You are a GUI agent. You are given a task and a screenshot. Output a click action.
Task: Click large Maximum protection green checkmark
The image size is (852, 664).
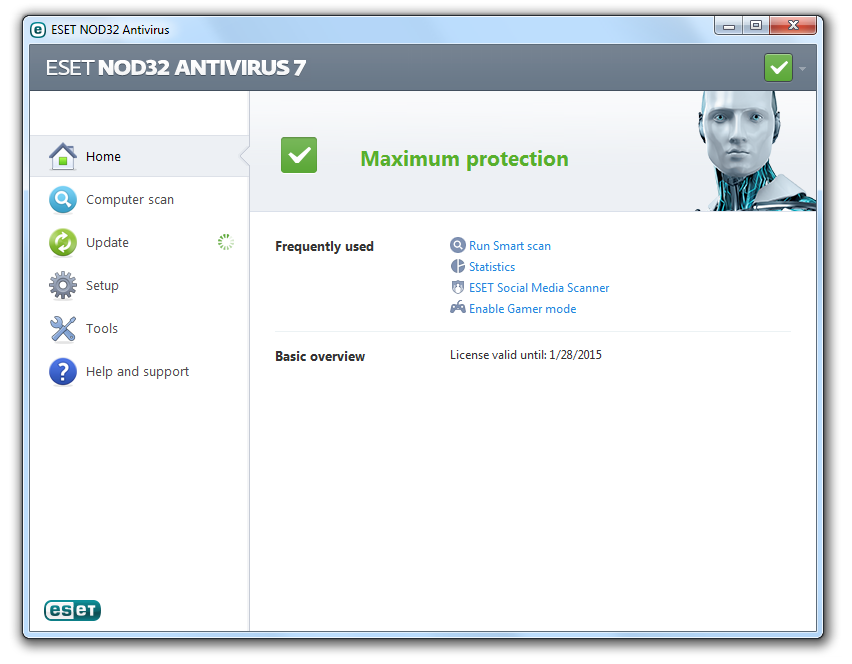(299, 155)
